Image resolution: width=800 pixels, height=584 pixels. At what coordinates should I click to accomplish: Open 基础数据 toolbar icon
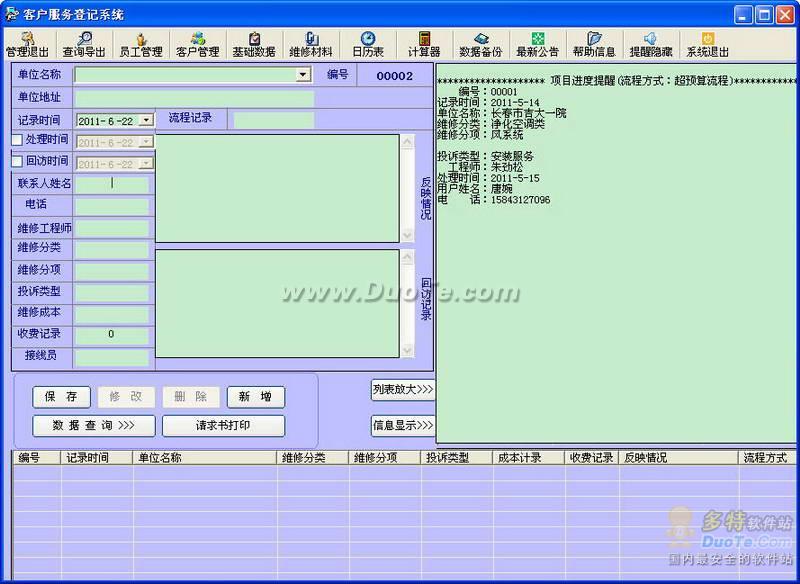coord(254,45)
